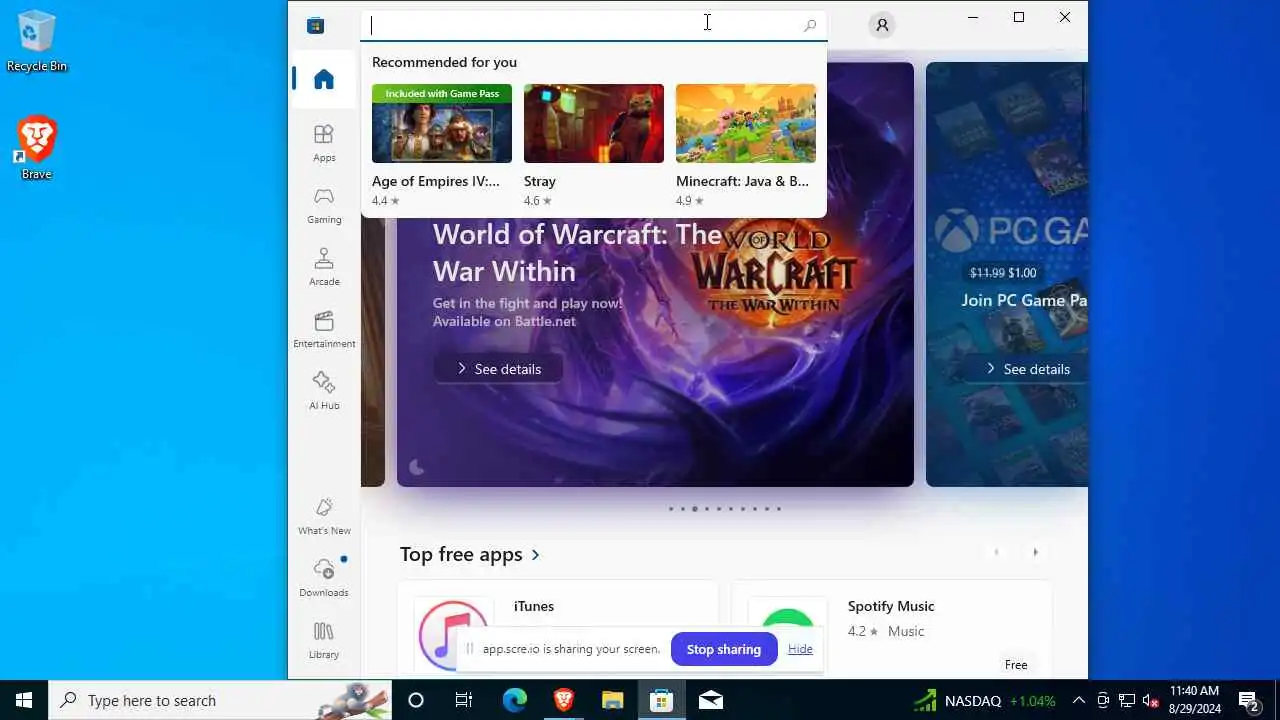1280x720 pixels.
Task: Click World of Warcraft banner title
Action: [577, 253]
